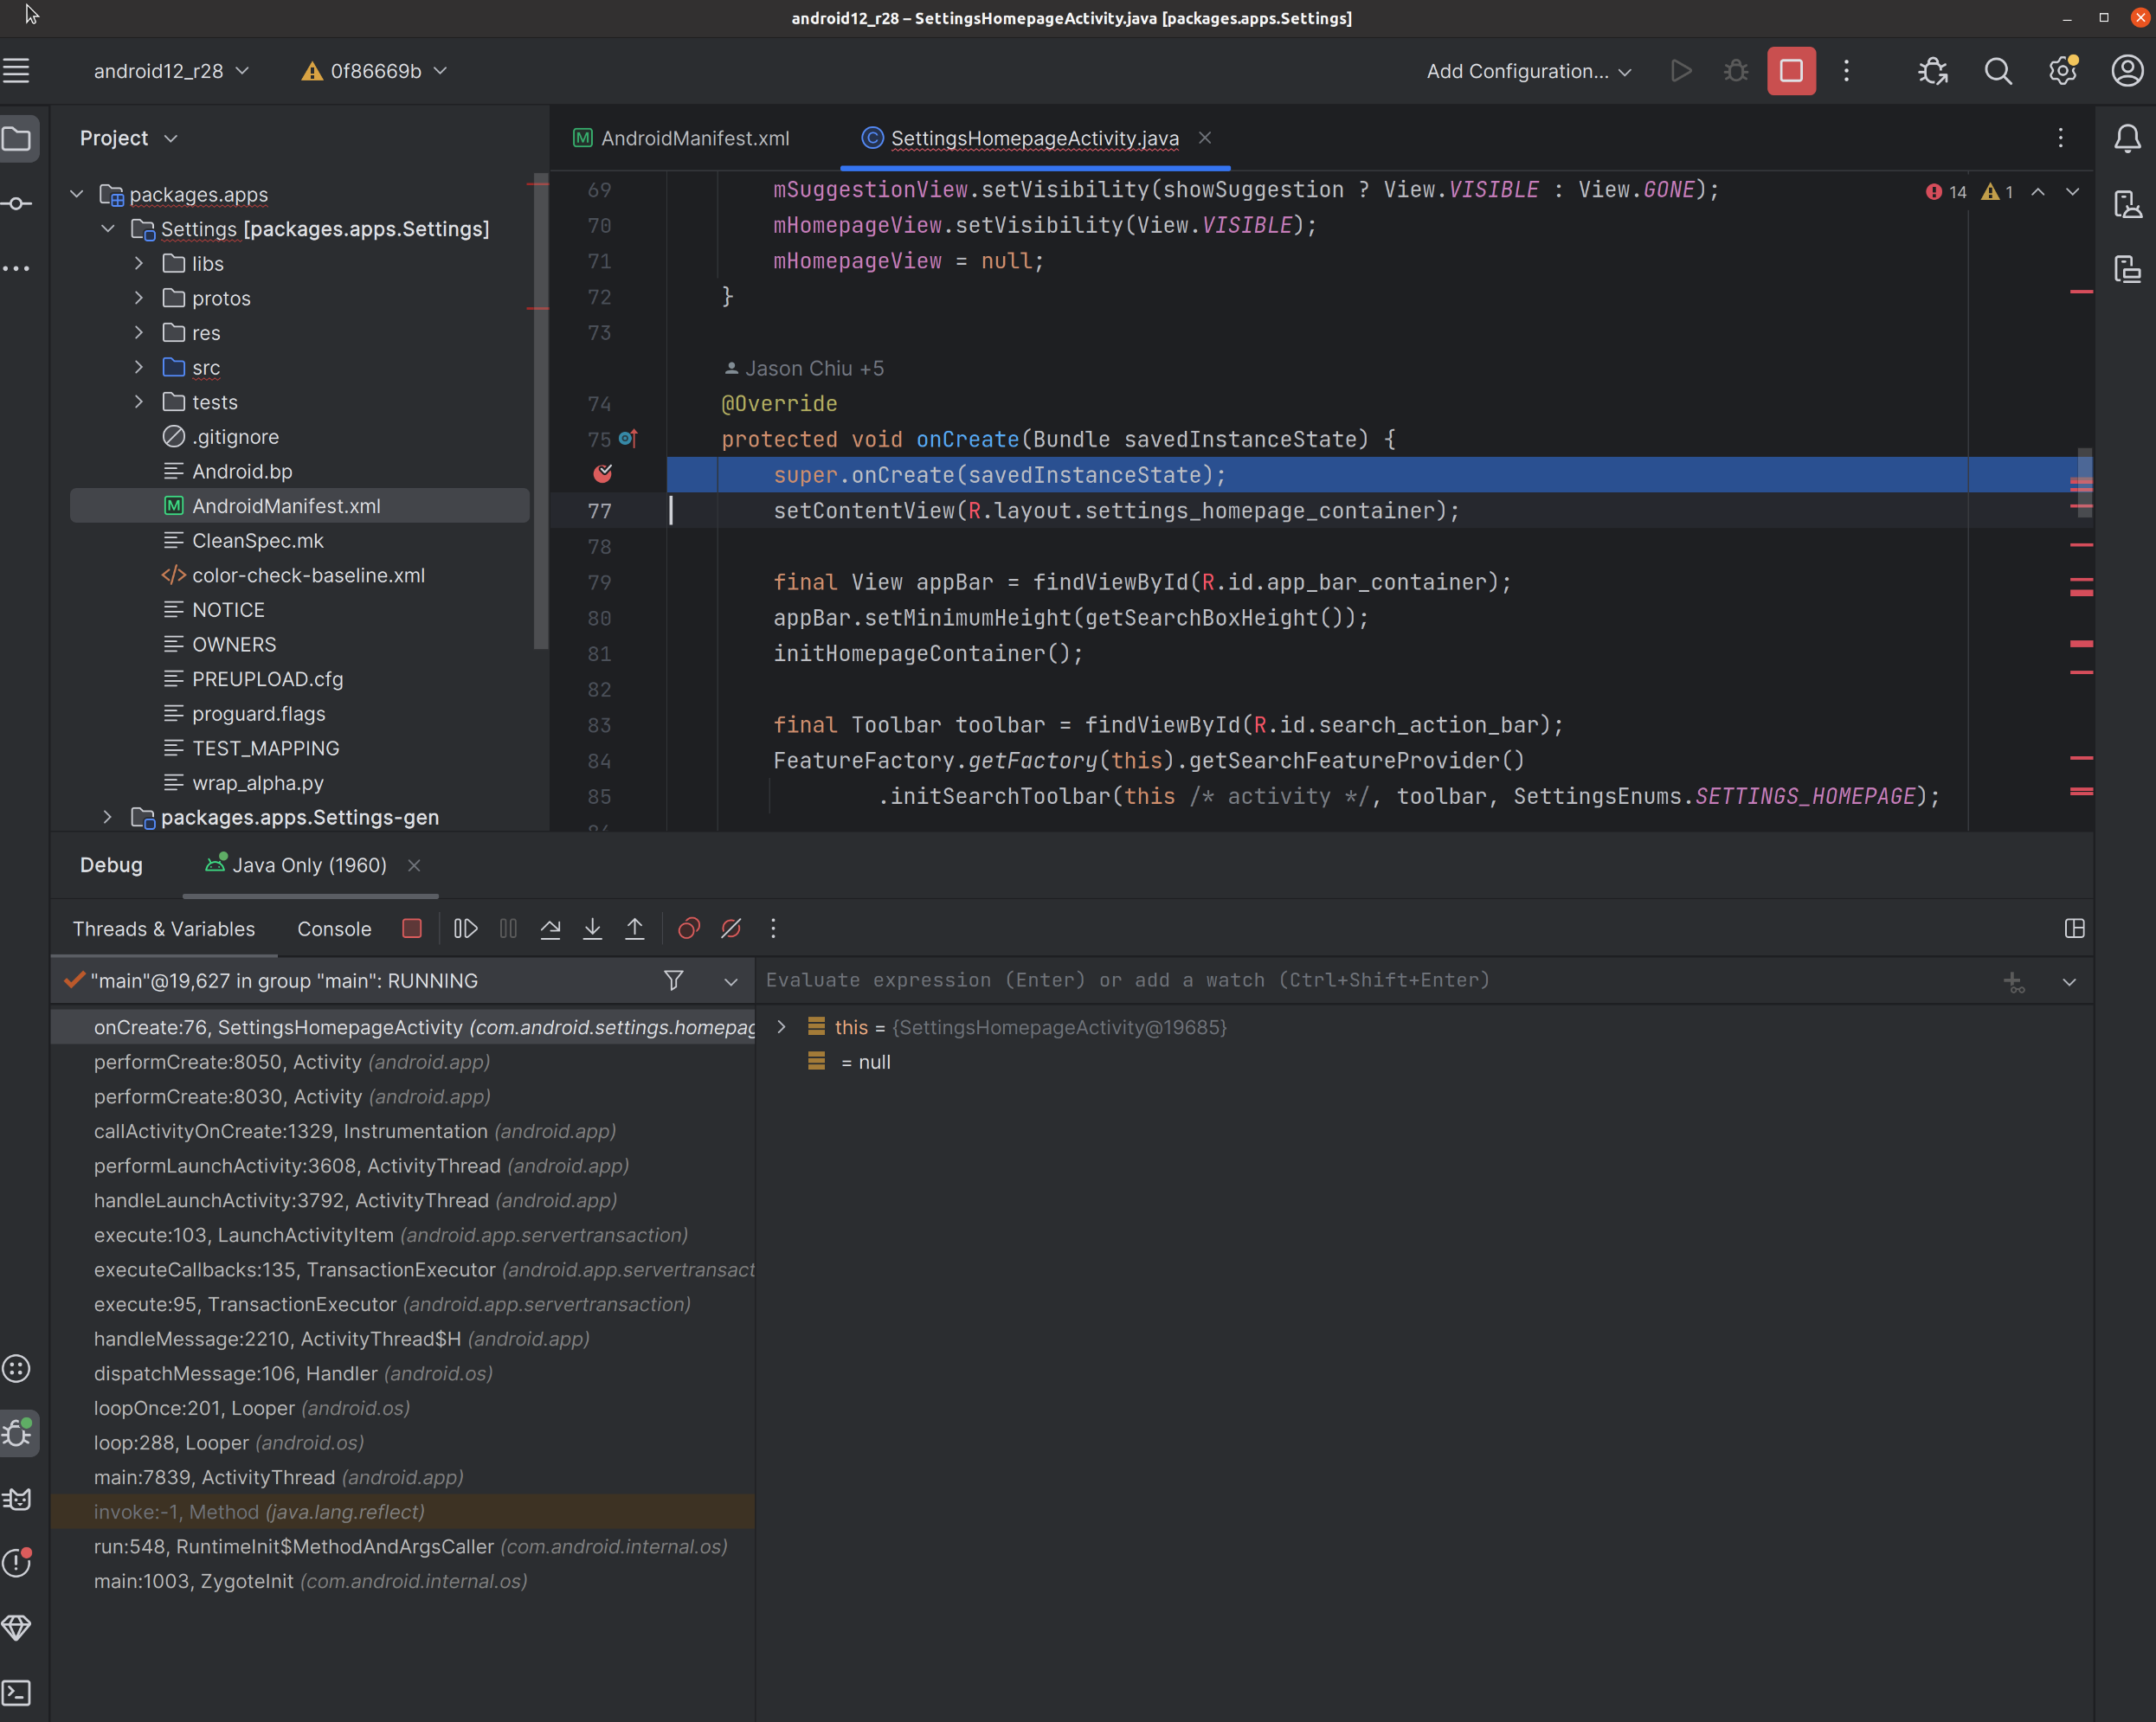
Task: Click the Step Into debug icon
Action: (x=592, y=929)
